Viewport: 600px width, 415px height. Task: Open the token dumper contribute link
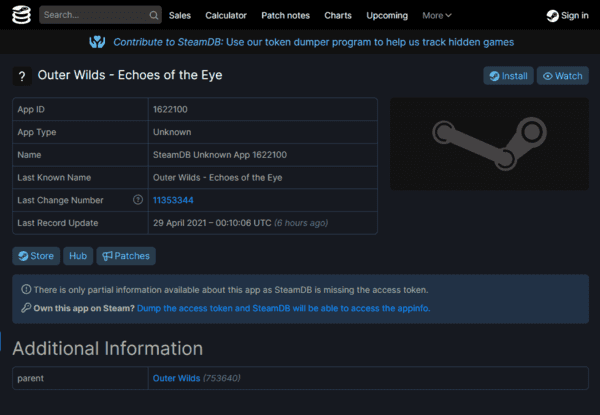(313, 42)
